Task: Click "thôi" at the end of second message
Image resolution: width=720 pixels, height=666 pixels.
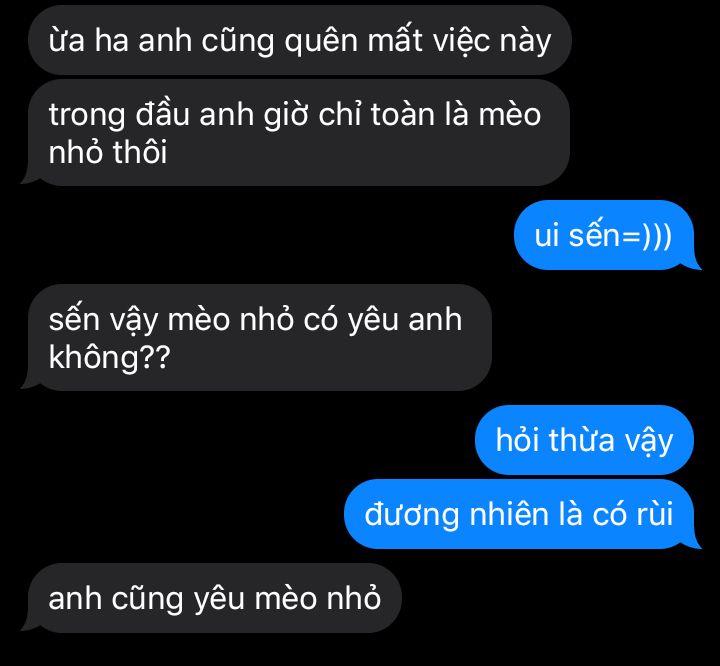Action: pos(140,152)
